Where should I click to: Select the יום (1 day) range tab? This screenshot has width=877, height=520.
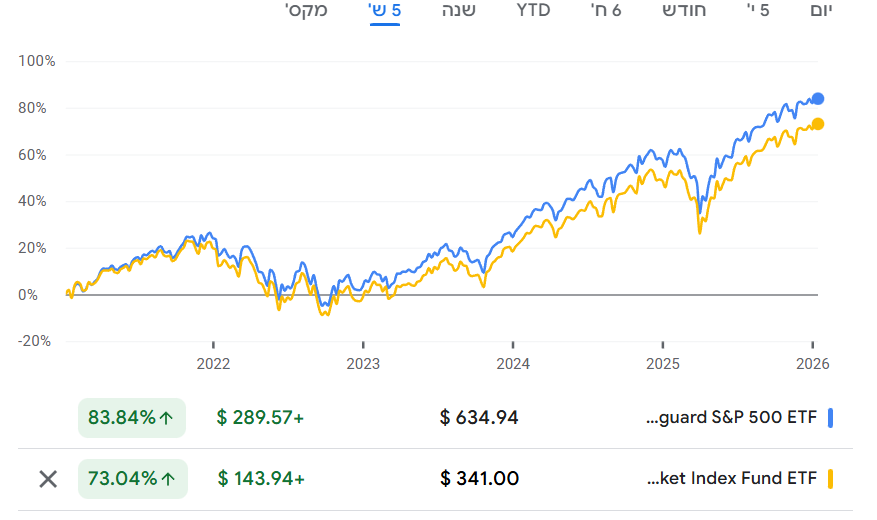tap(820, 11)
